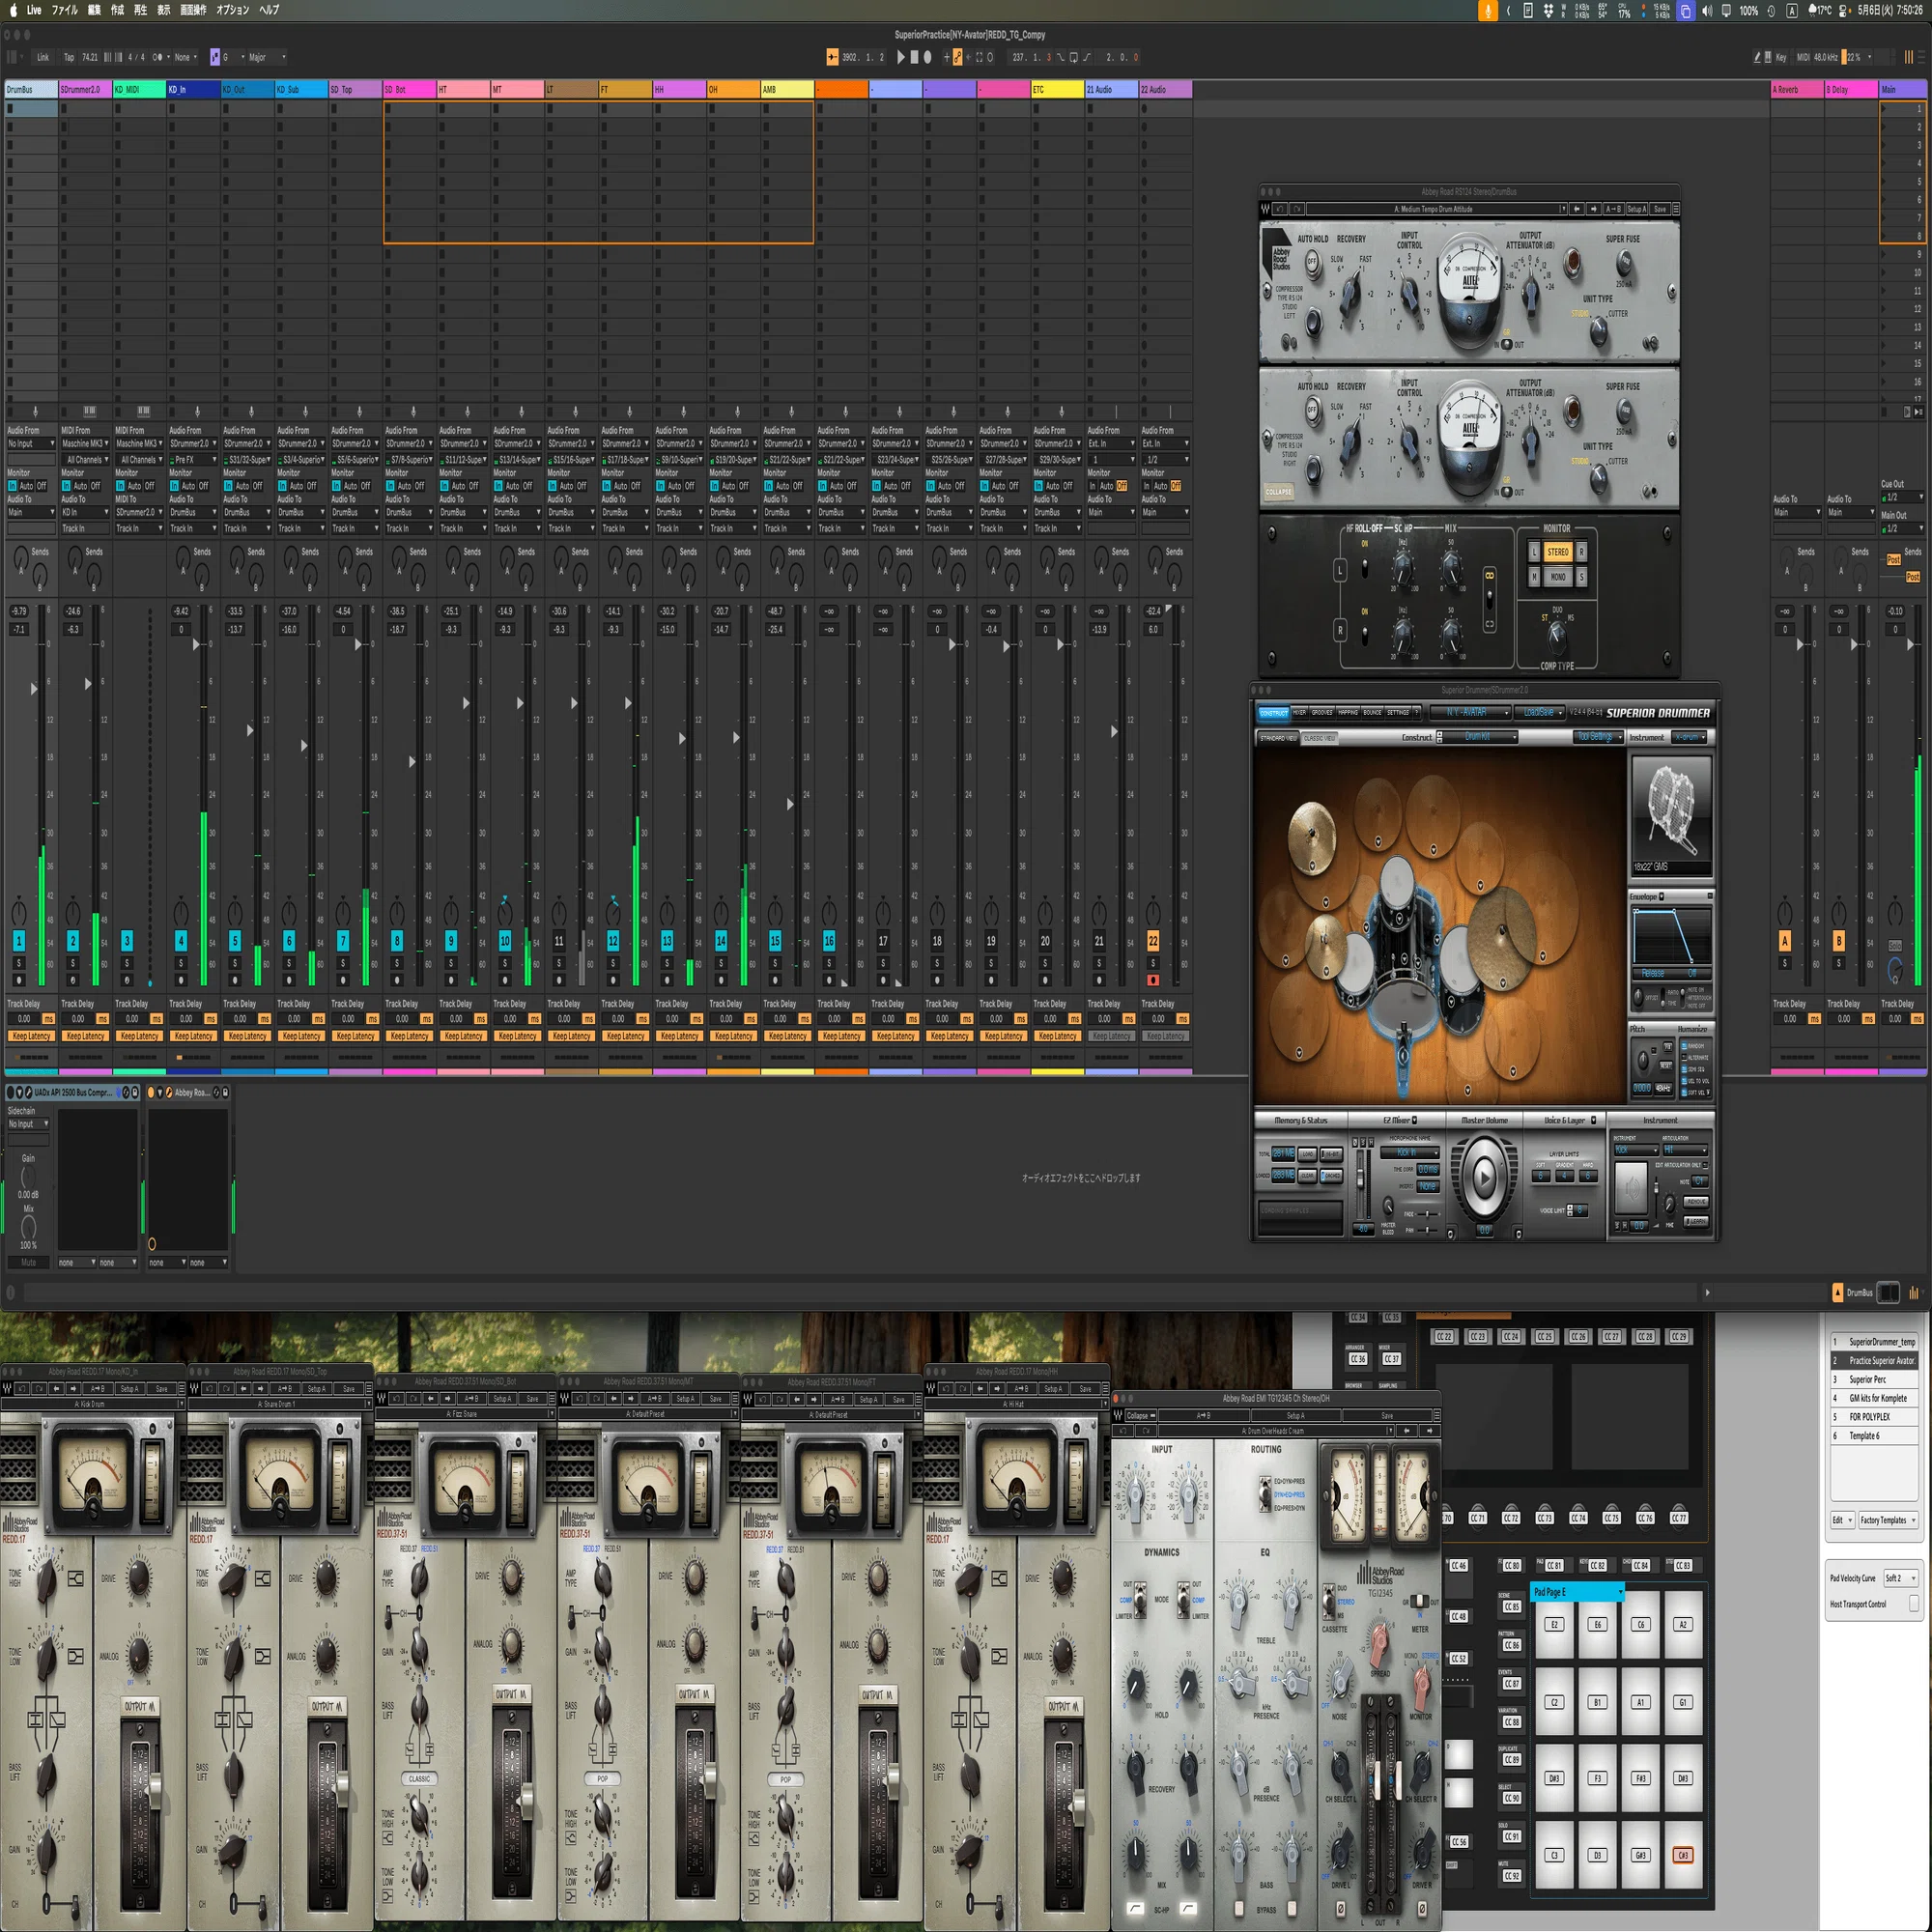Click the STEREO monitor button on RS124 plugin
1932x1932 pixels.
[x=1558, y=552]
